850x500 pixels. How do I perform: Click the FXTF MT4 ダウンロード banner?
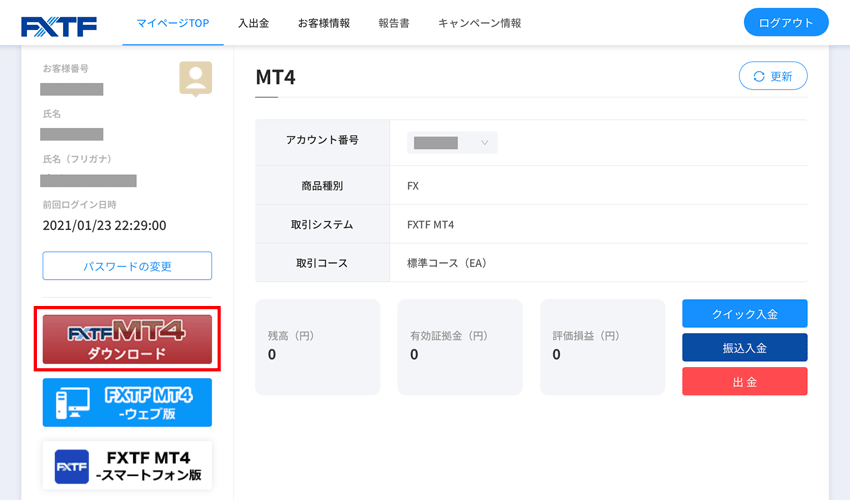127,339
